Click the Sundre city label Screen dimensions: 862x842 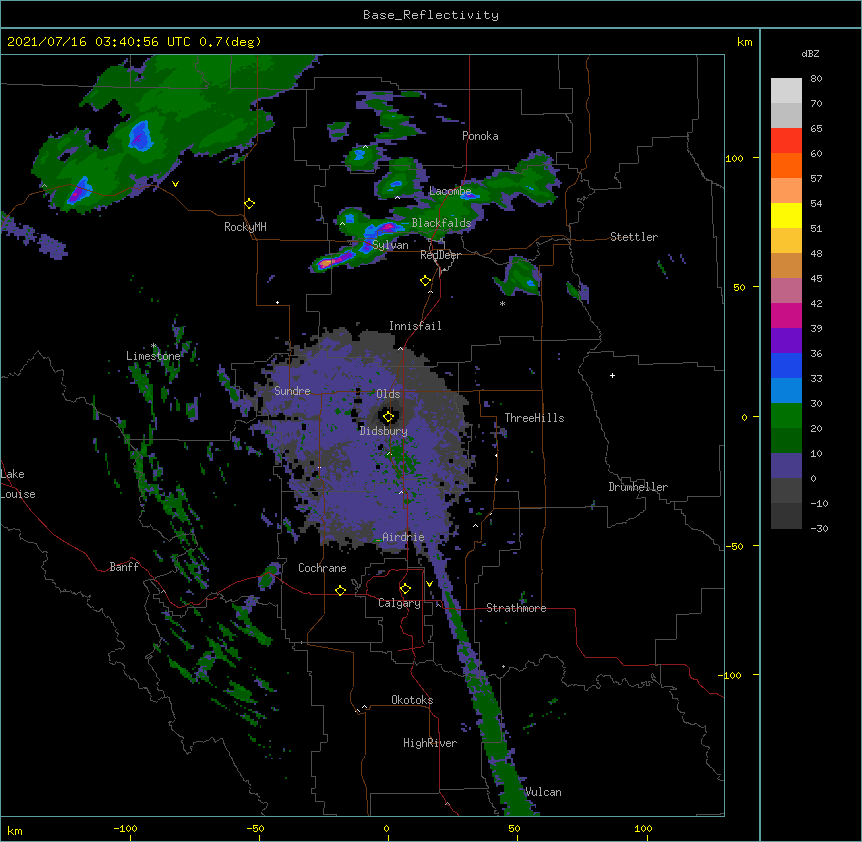[292, 391]
